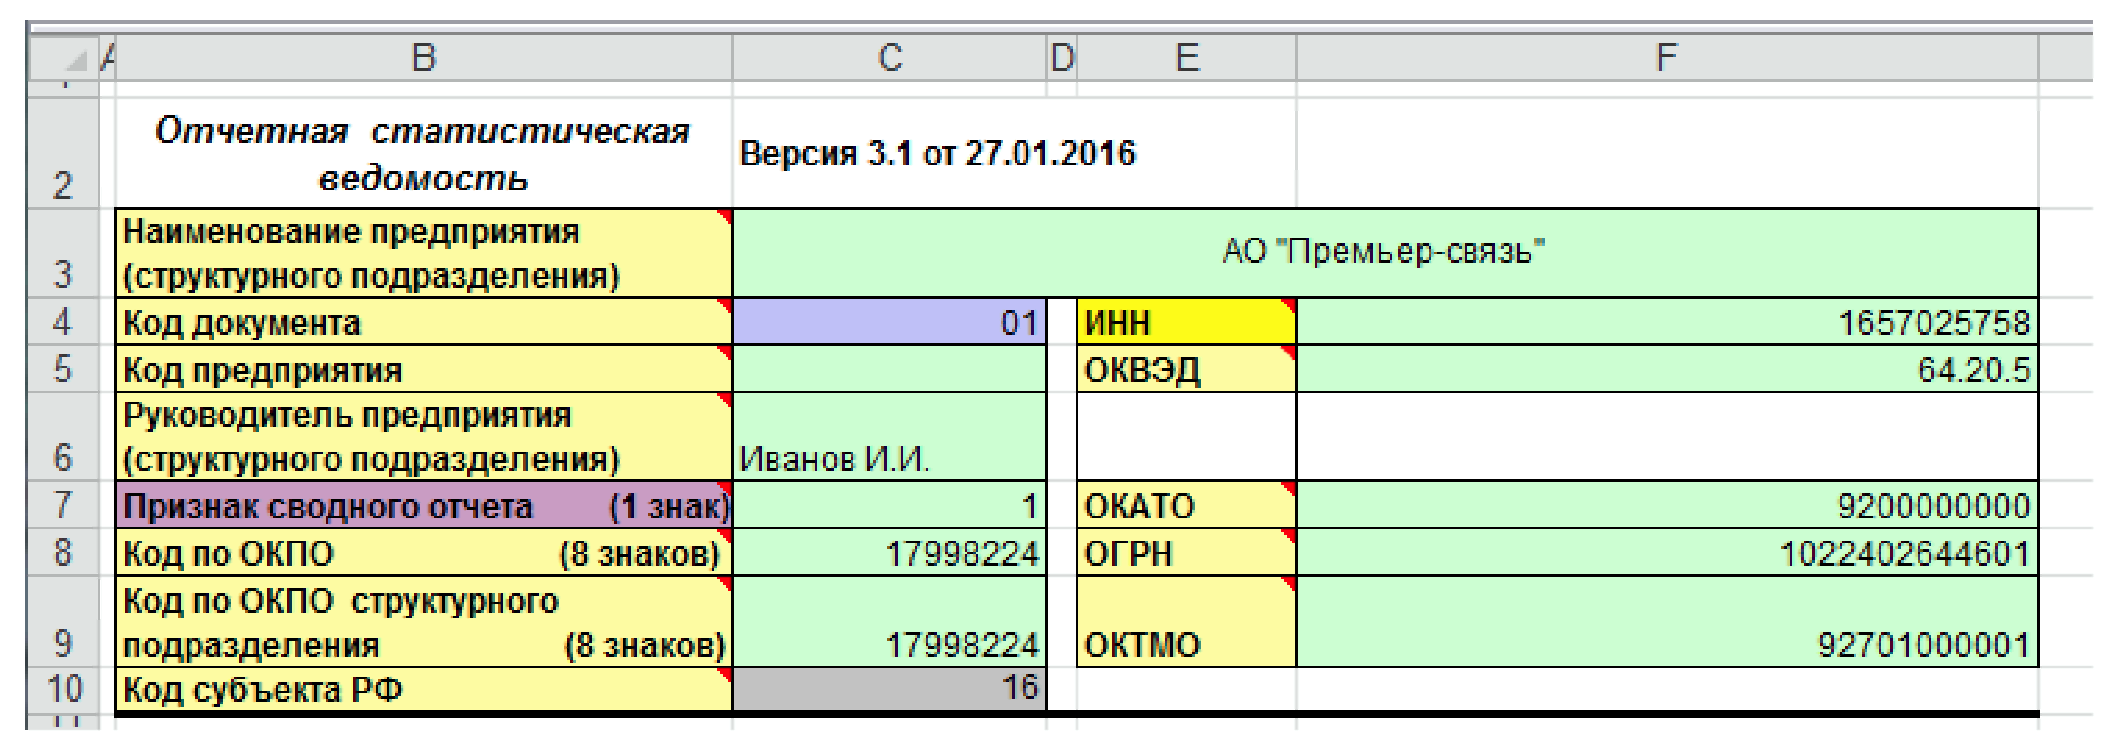Click the Код субъекта РФ value 16

(x=889, y=689)
